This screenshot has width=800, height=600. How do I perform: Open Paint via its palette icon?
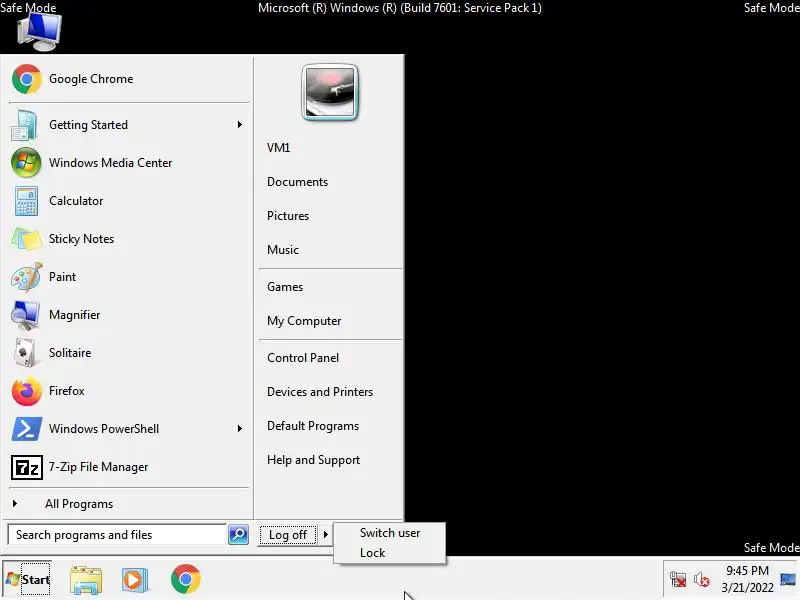pyautogui.click(x=27, y=277)
